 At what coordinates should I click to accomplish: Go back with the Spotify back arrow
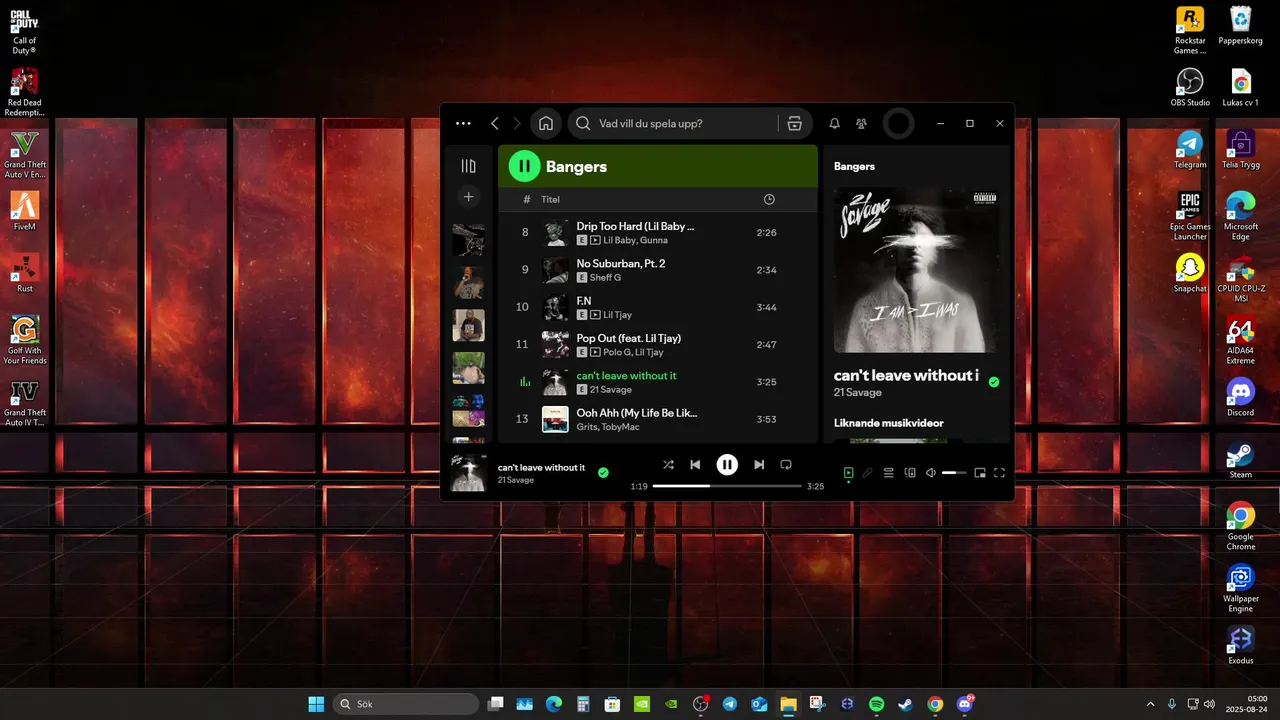[494, 123]
